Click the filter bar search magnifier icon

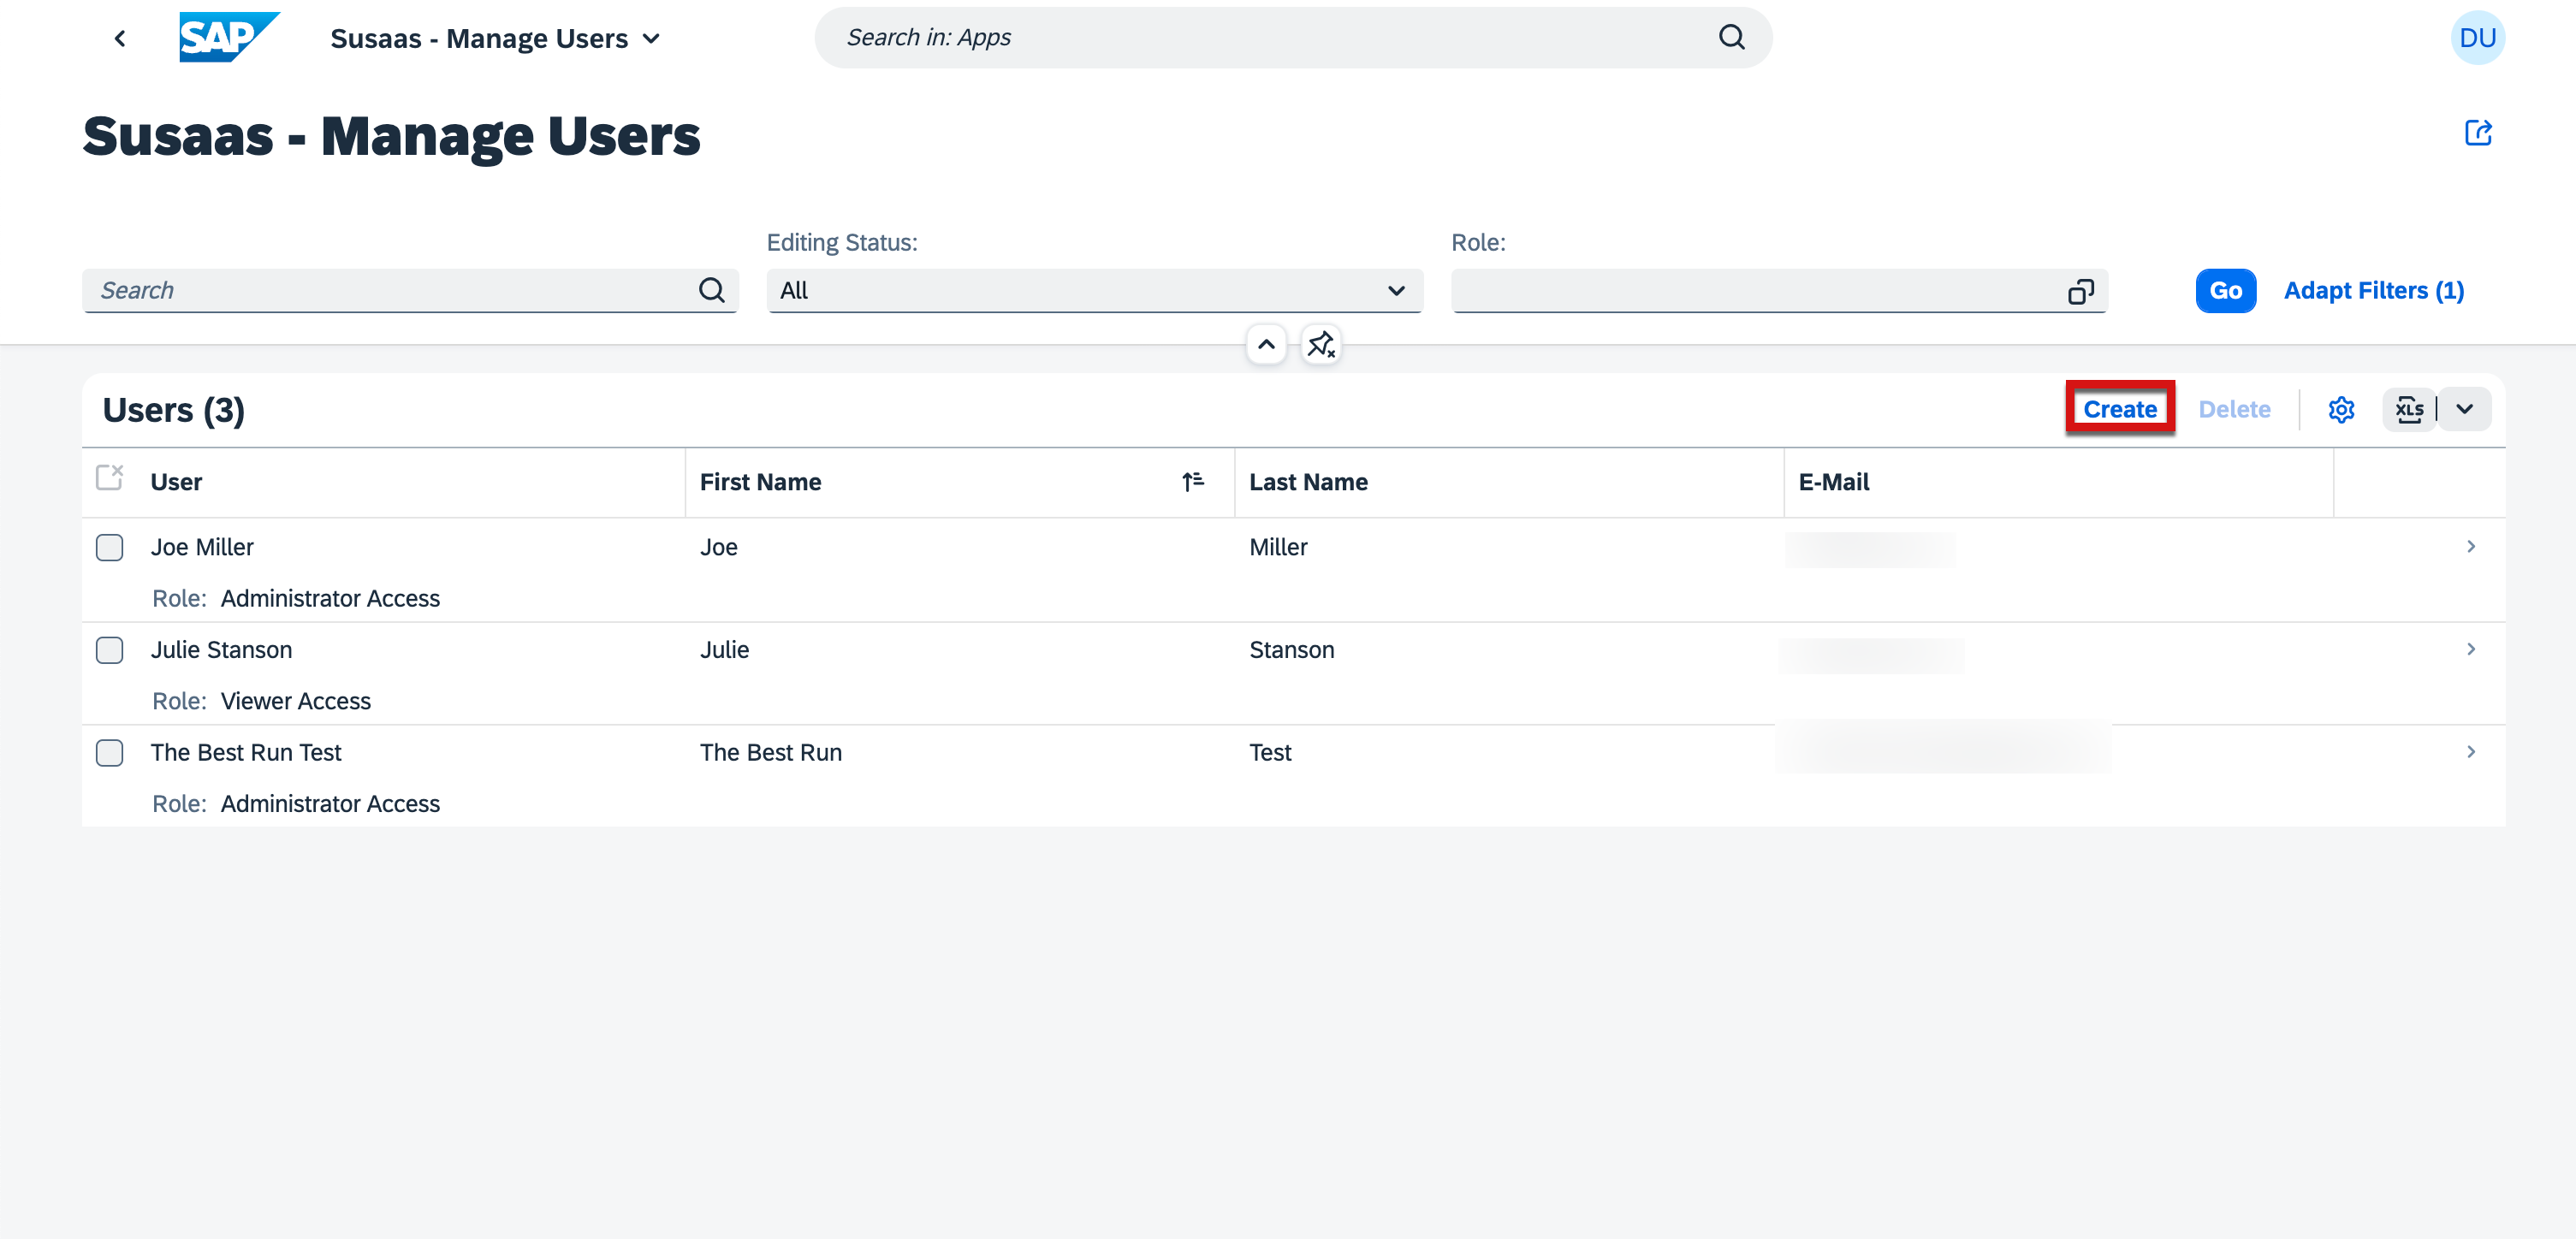point(711,290)
